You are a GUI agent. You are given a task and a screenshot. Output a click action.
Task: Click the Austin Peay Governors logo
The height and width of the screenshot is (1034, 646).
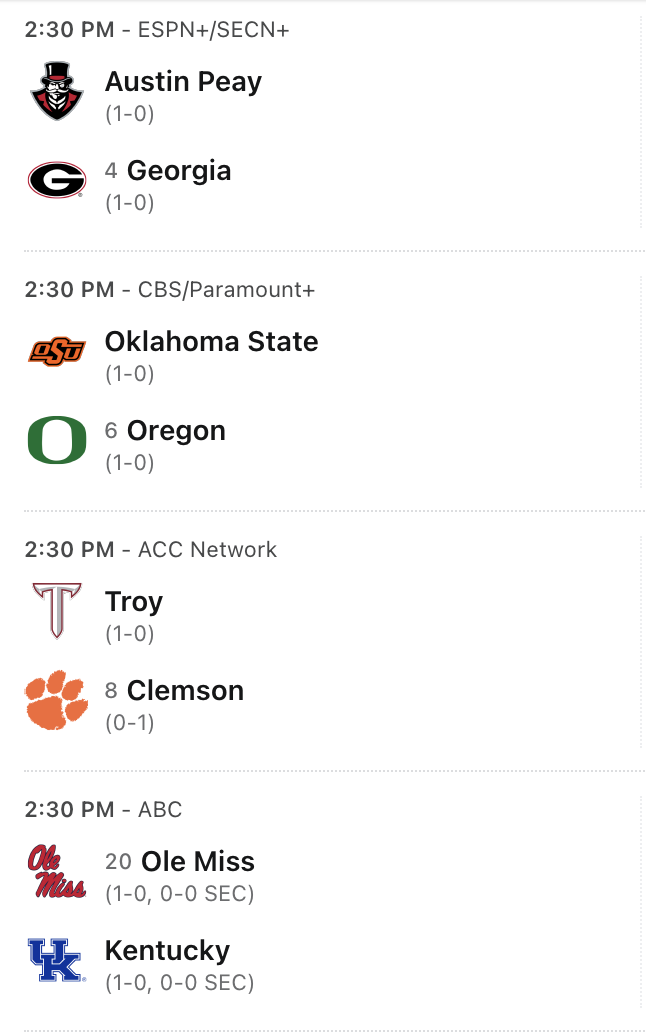(56, 91)
